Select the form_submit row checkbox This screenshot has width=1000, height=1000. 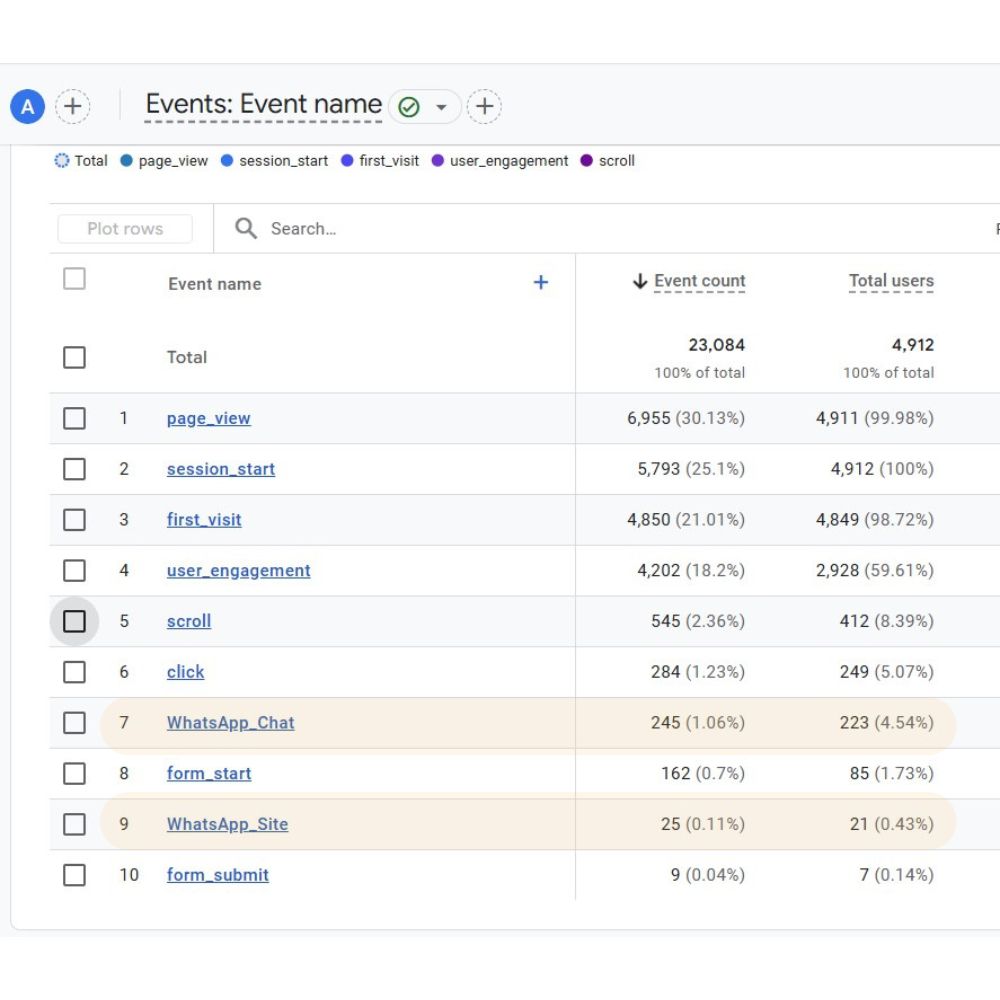point(75,875)
